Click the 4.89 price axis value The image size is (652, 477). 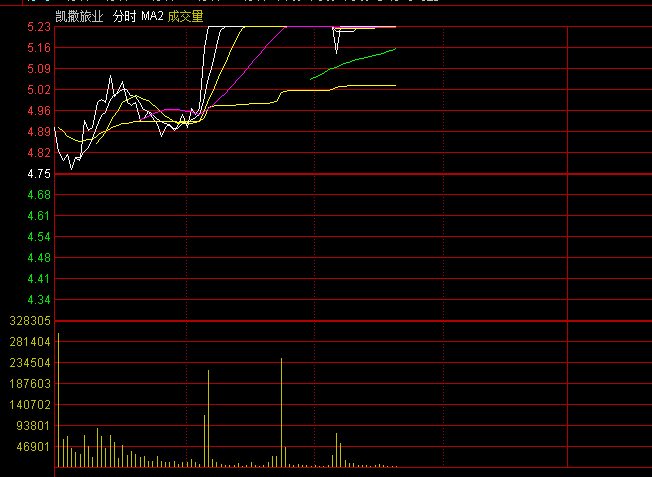tap(39, 132)
